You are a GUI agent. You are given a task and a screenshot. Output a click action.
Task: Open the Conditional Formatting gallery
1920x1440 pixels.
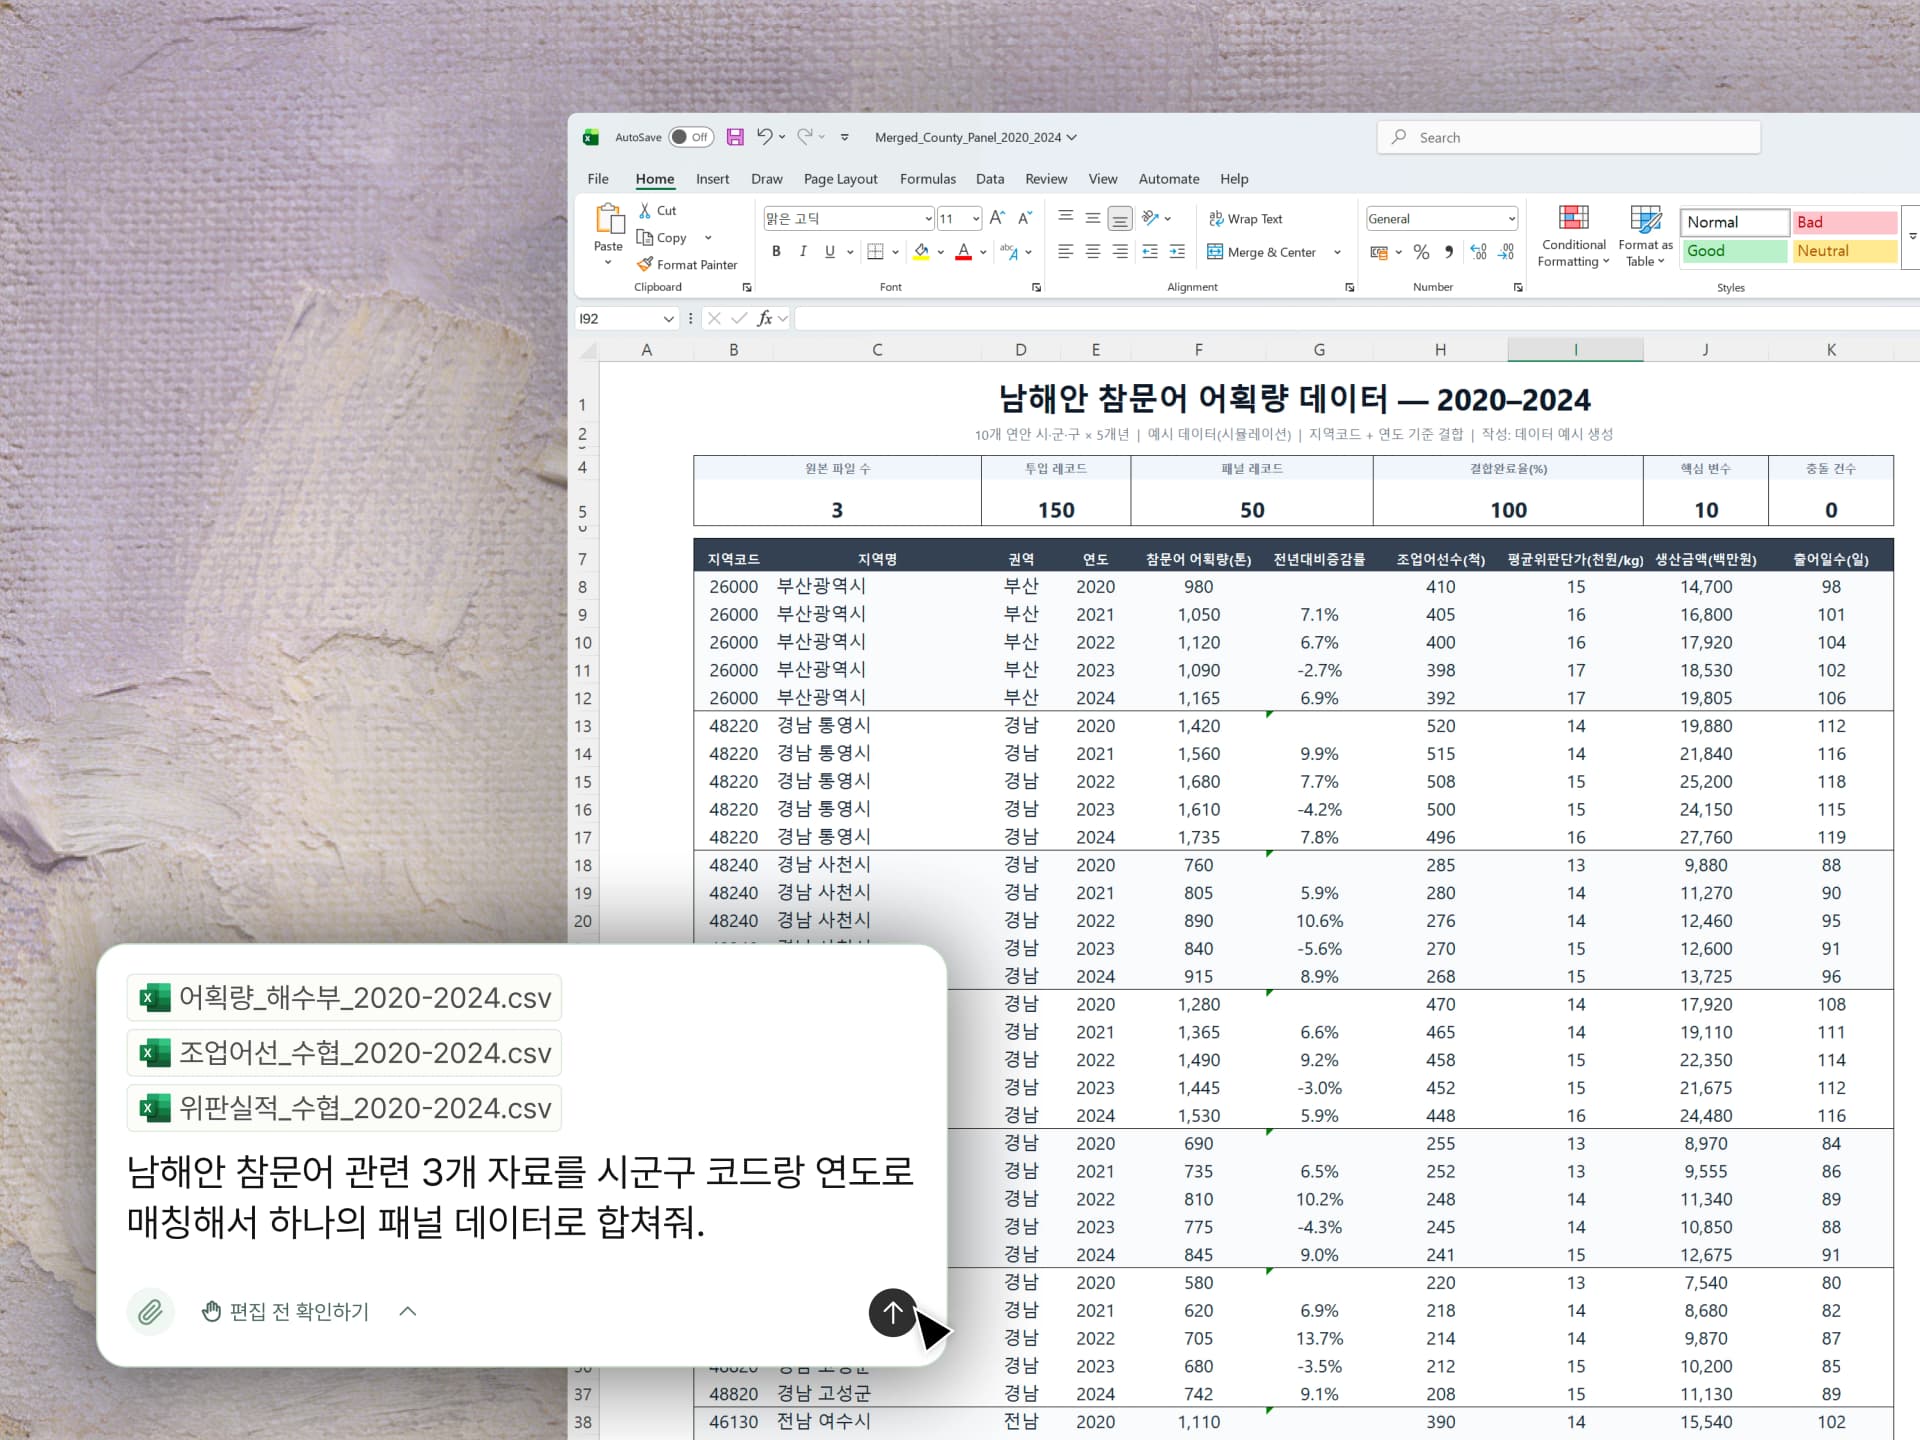click(1573, 237)
